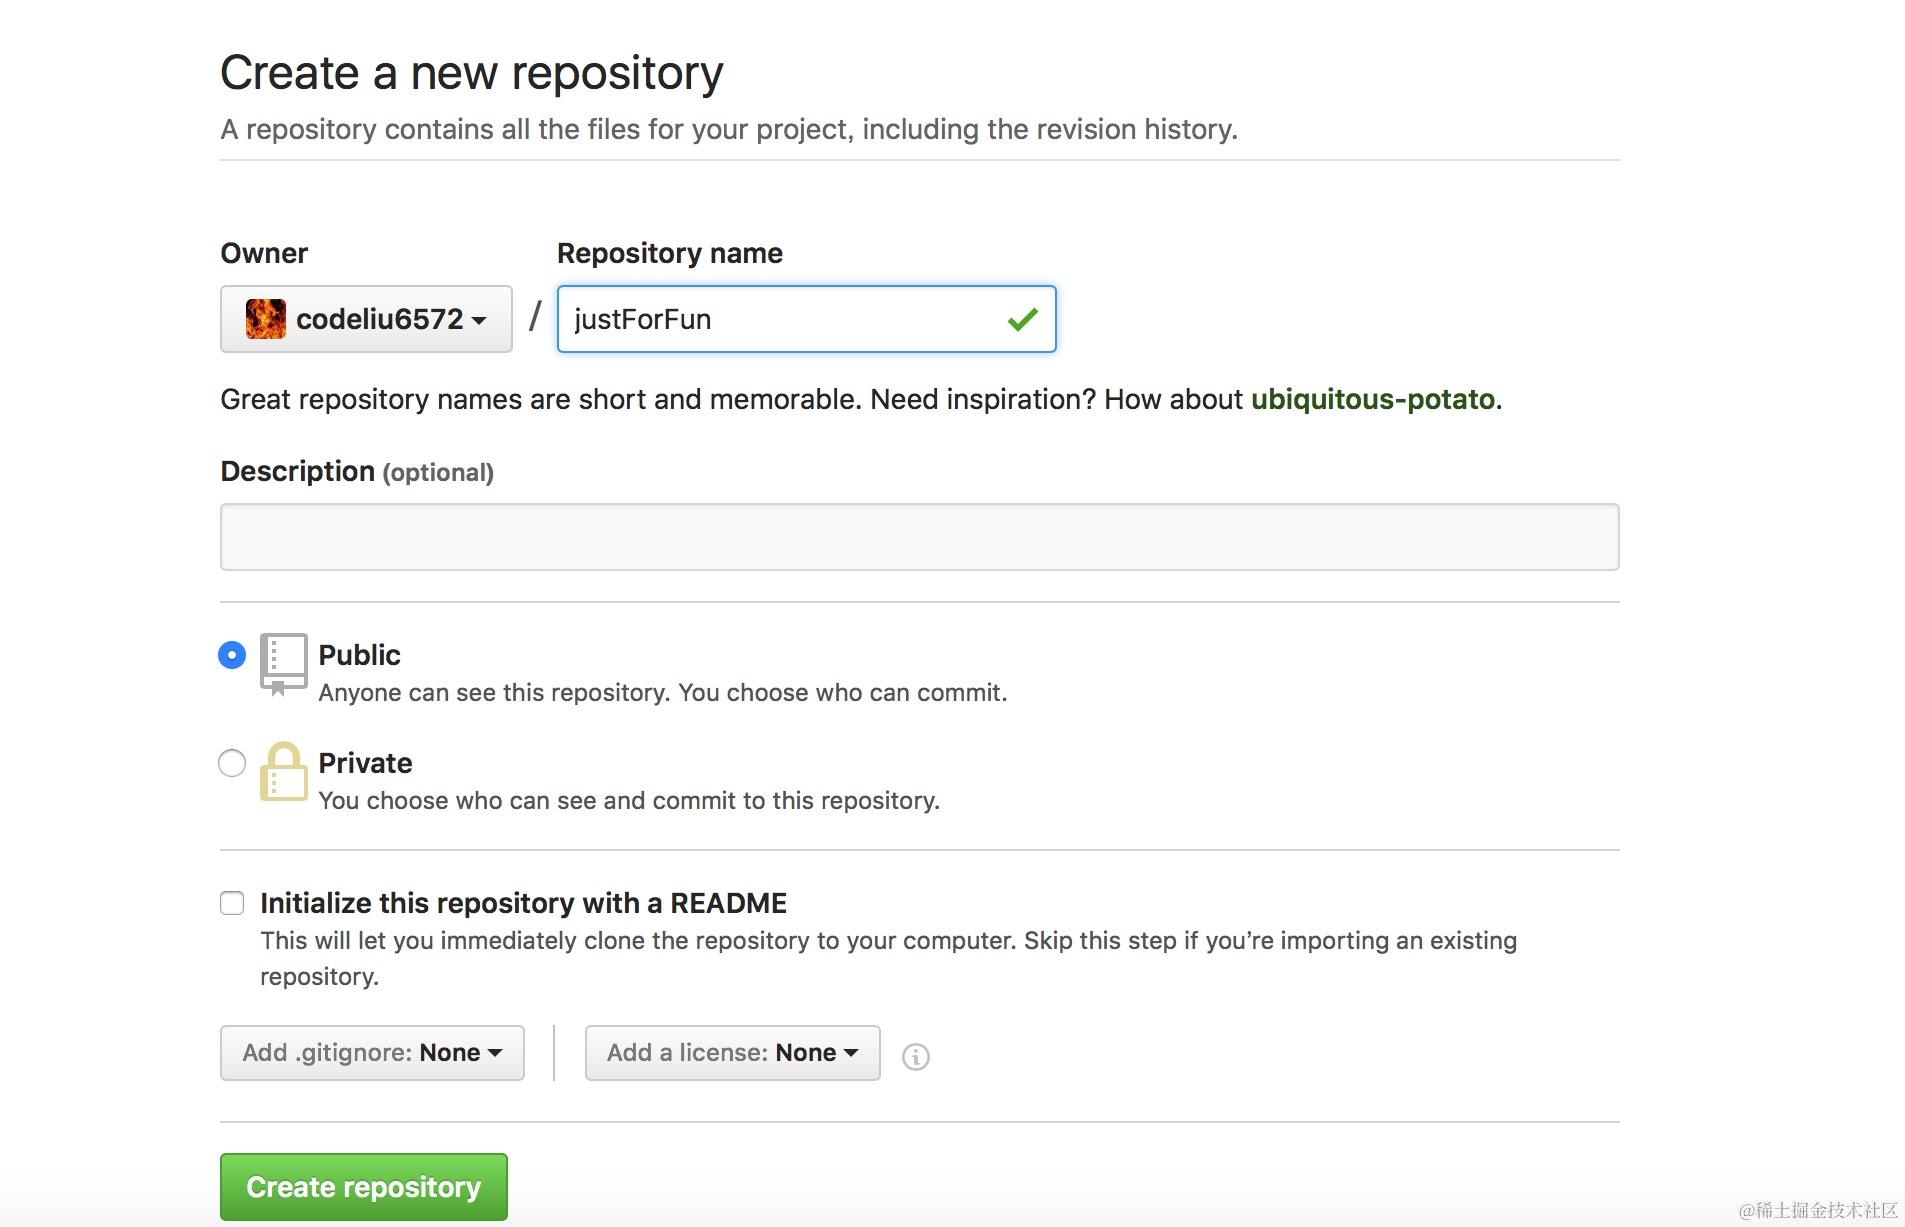The image size is (1905, 1227).
Task: Enable Initialize this repository with a README
Action: point(232,903)
